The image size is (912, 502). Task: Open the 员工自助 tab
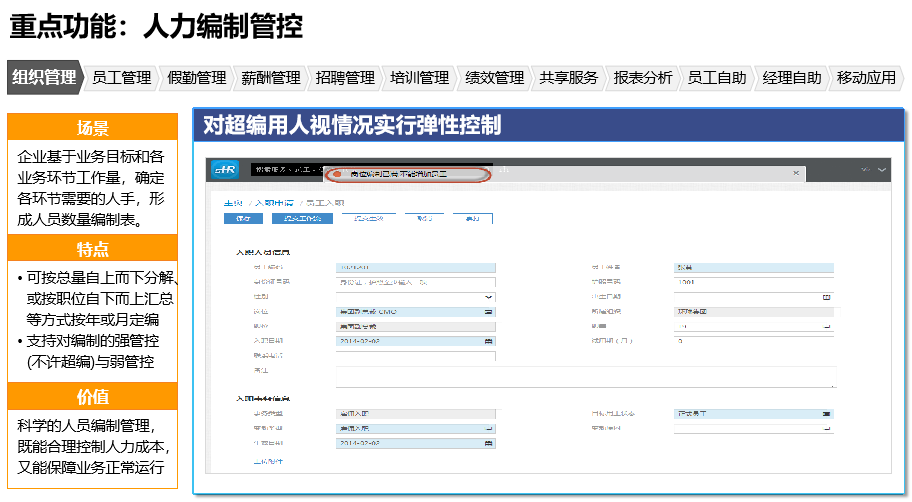(x=717, y=77)
